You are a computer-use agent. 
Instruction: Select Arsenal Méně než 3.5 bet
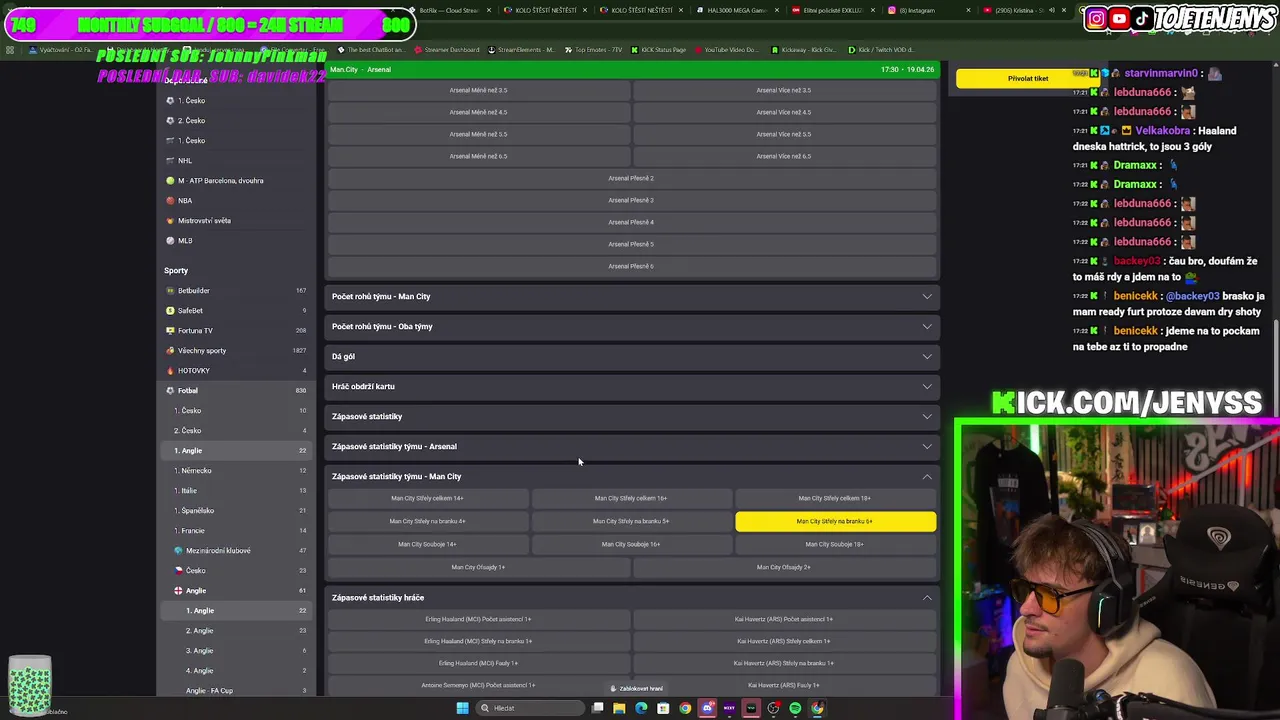point(478,90)
